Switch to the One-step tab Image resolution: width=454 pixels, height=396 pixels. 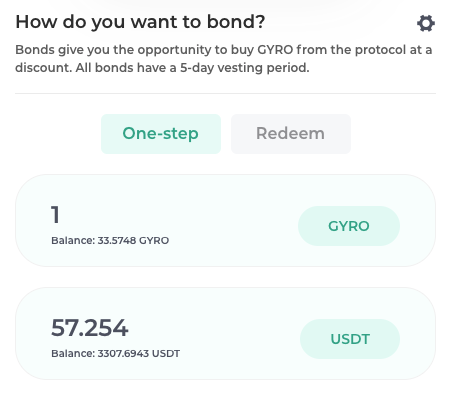tap(161, 134)
